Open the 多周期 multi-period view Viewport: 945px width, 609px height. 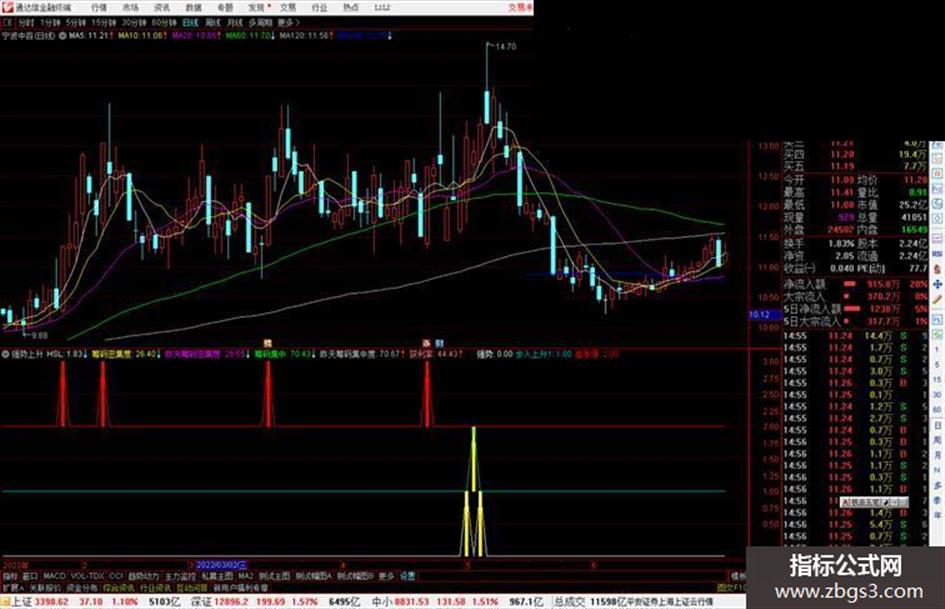[260, 22]
